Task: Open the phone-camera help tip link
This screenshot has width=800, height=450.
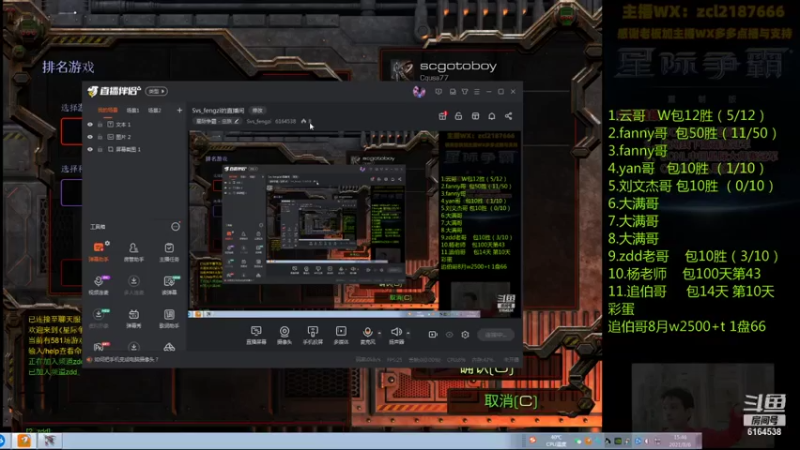Action: (126, 360)
